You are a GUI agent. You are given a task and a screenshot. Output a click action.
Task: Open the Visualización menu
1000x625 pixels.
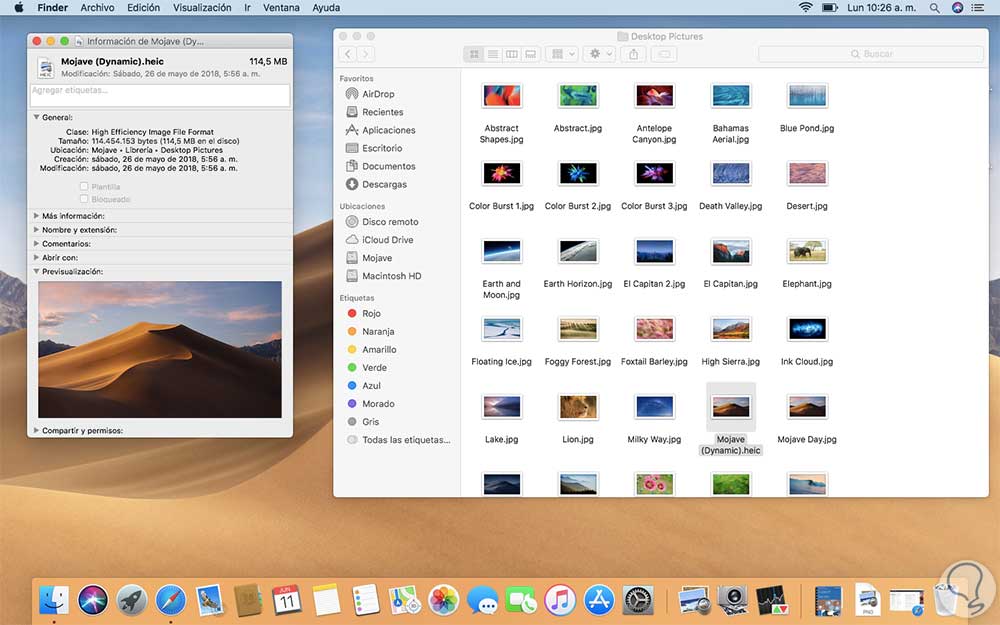tap(202, 7)
